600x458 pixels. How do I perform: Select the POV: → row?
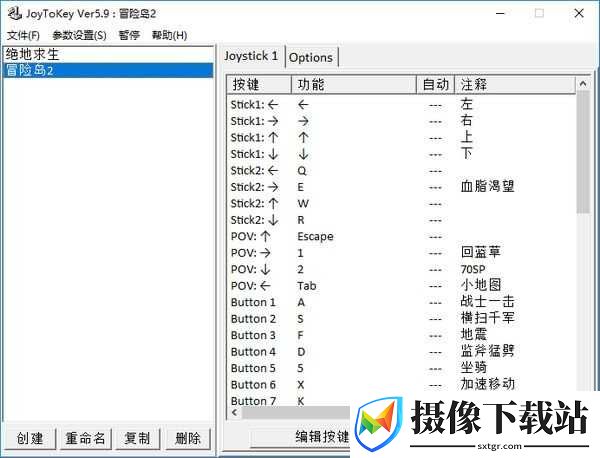[401, 253]
